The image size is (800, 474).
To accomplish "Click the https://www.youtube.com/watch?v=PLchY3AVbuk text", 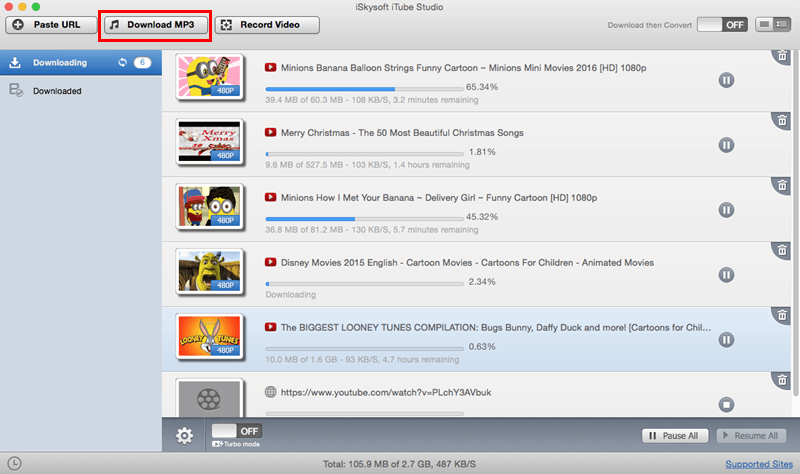I will 386,392.
